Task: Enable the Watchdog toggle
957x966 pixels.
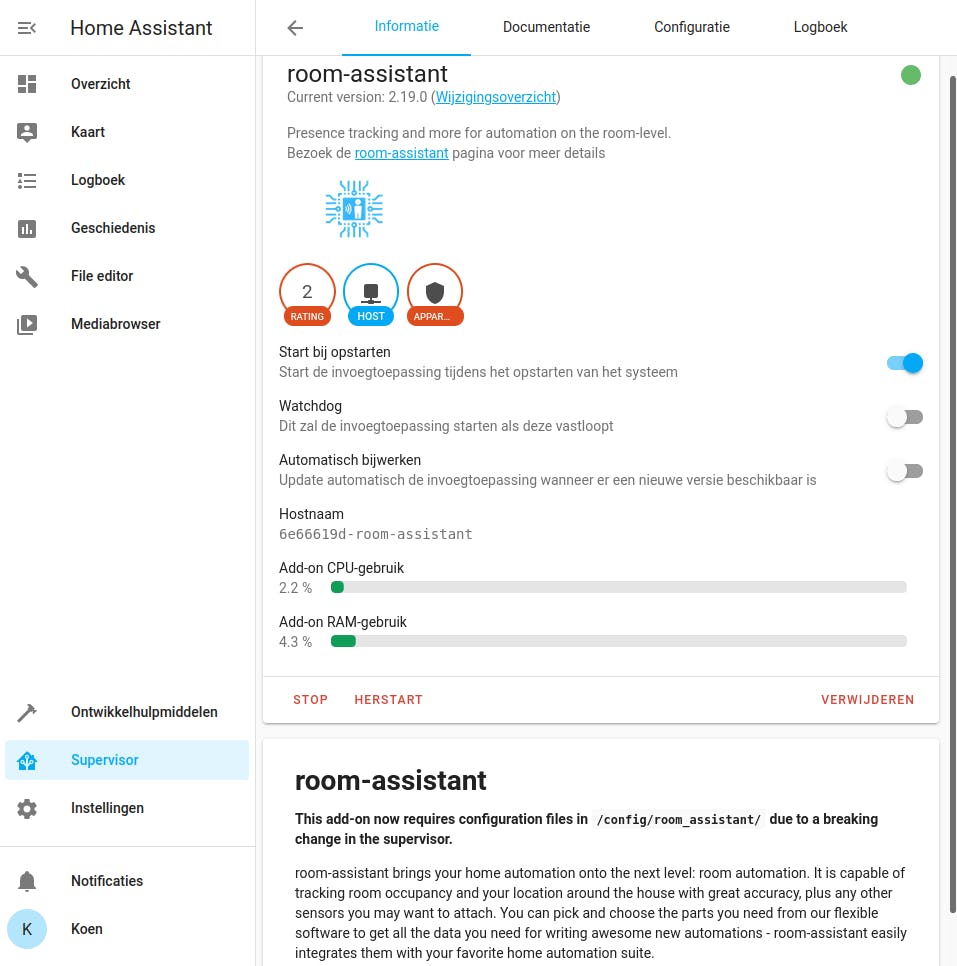Action: (x=904, y=417)
